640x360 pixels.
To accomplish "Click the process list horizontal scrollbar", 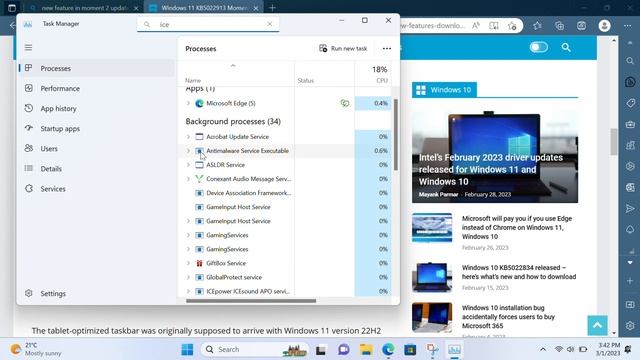I will 251,301.
